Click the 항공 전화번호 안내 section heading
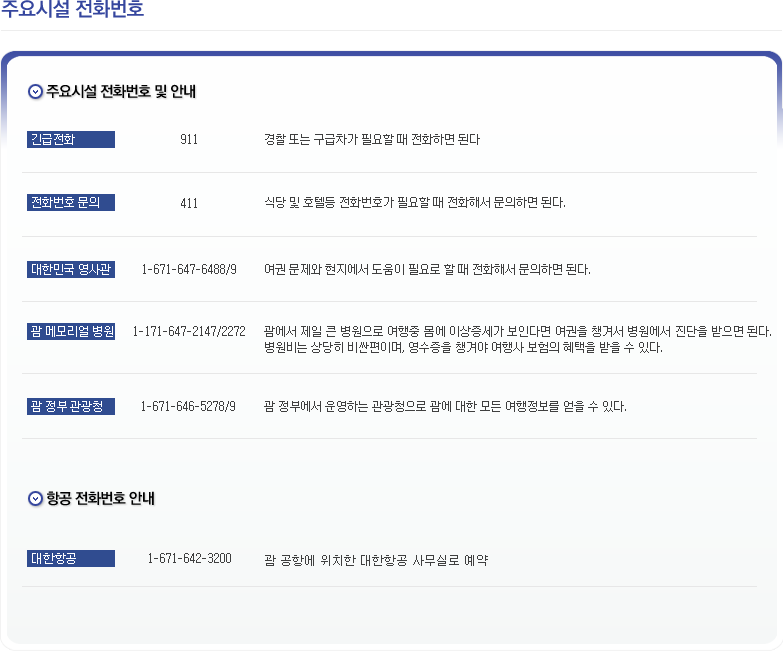 (101, 498)
